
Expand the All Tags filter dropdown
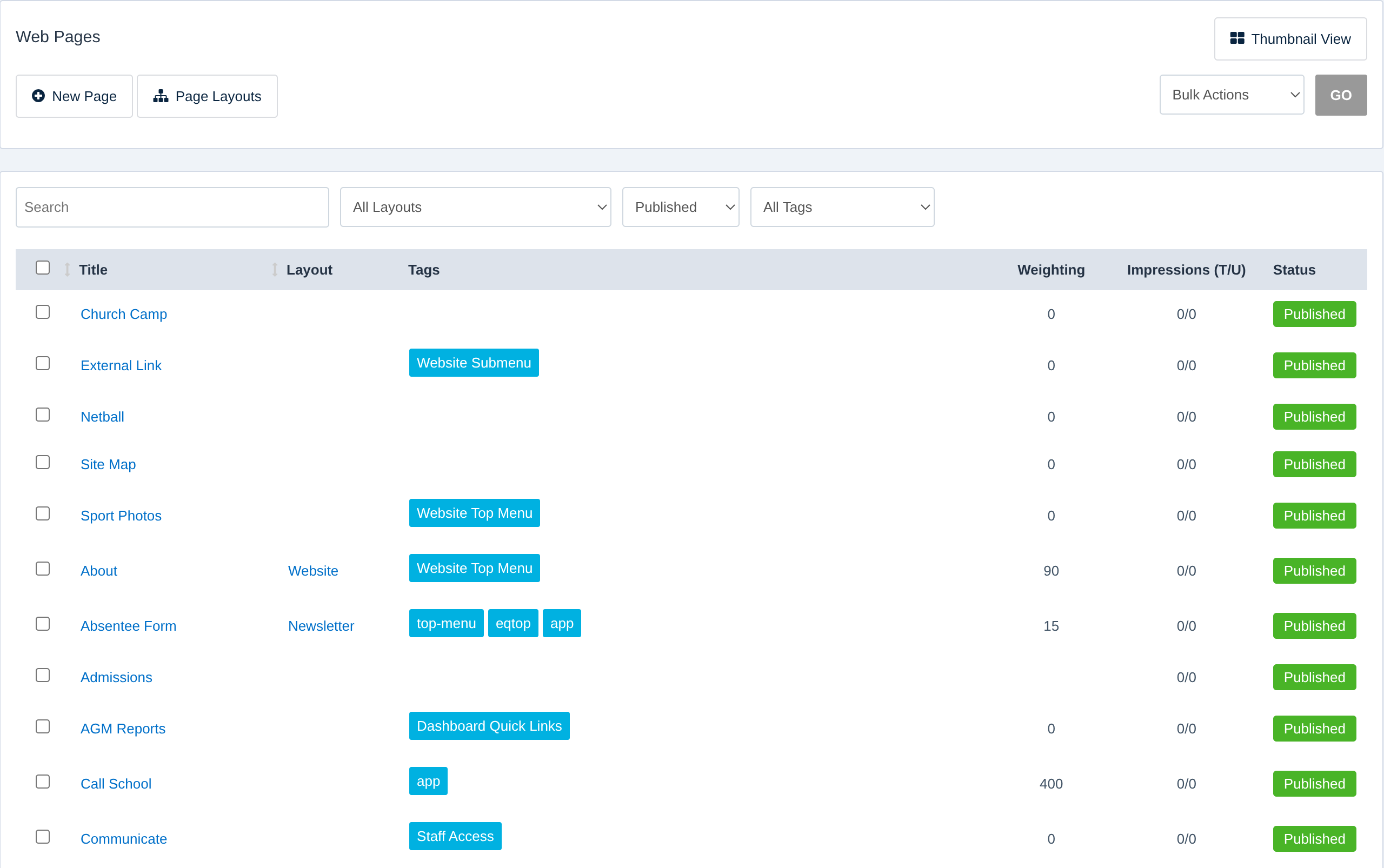tap(842, 207)
